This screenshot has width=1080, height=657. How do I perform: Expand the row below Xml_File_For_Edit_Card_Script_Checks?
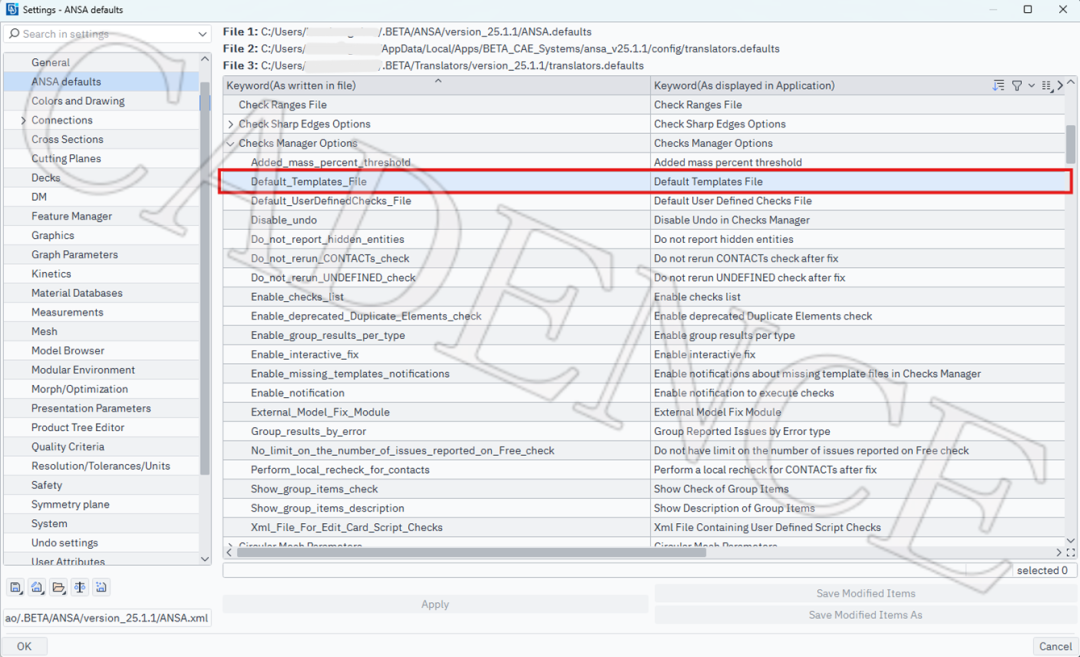click(231, 545)
